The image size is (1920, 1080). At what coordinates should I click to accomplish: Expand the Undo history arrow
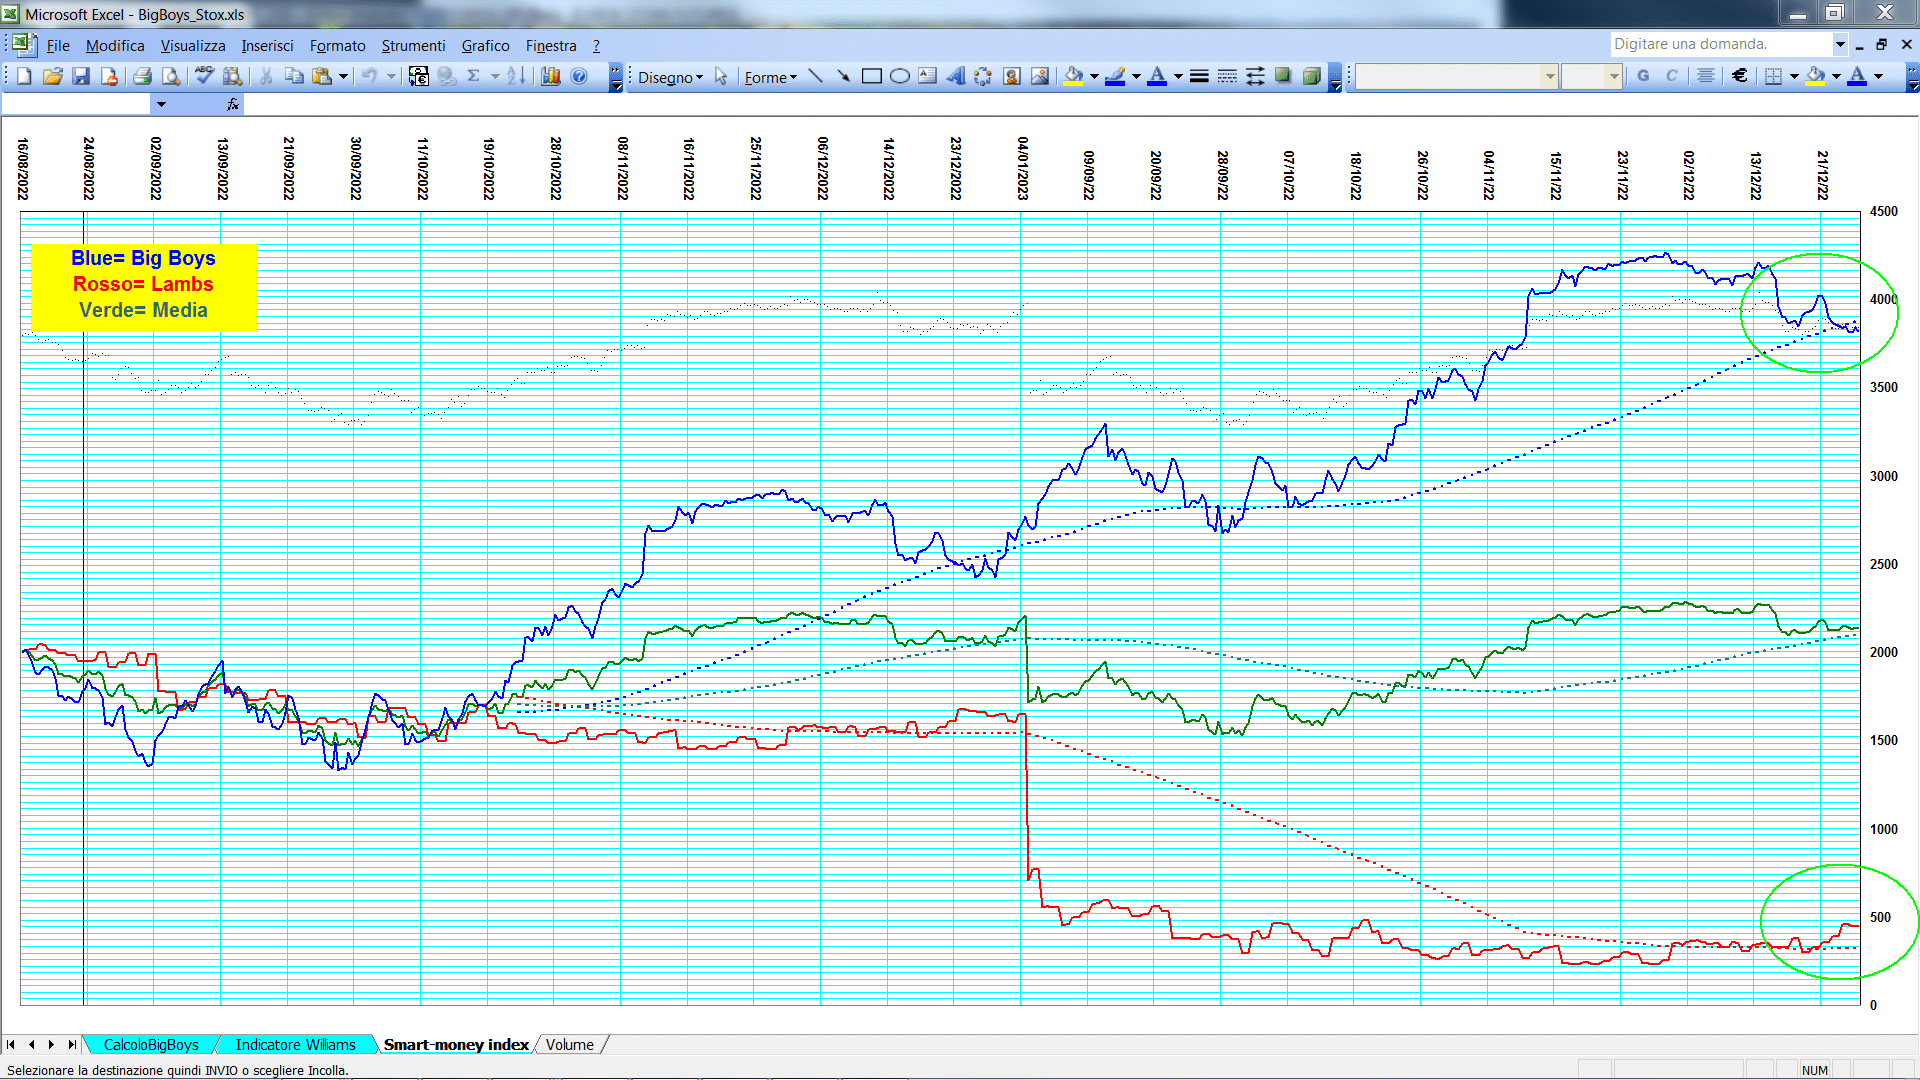(x=391, y=77)
